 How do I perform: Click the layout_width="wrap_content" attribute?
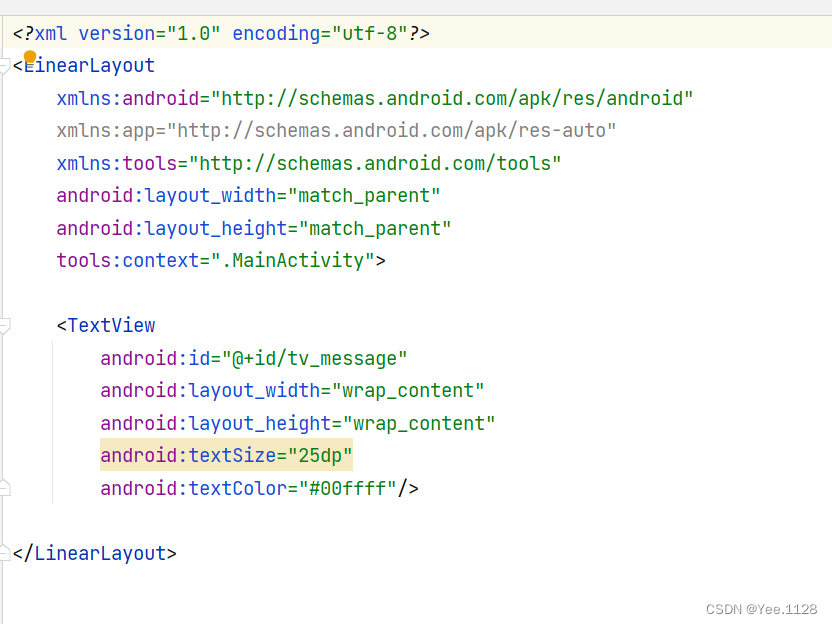tap(292, 391)
